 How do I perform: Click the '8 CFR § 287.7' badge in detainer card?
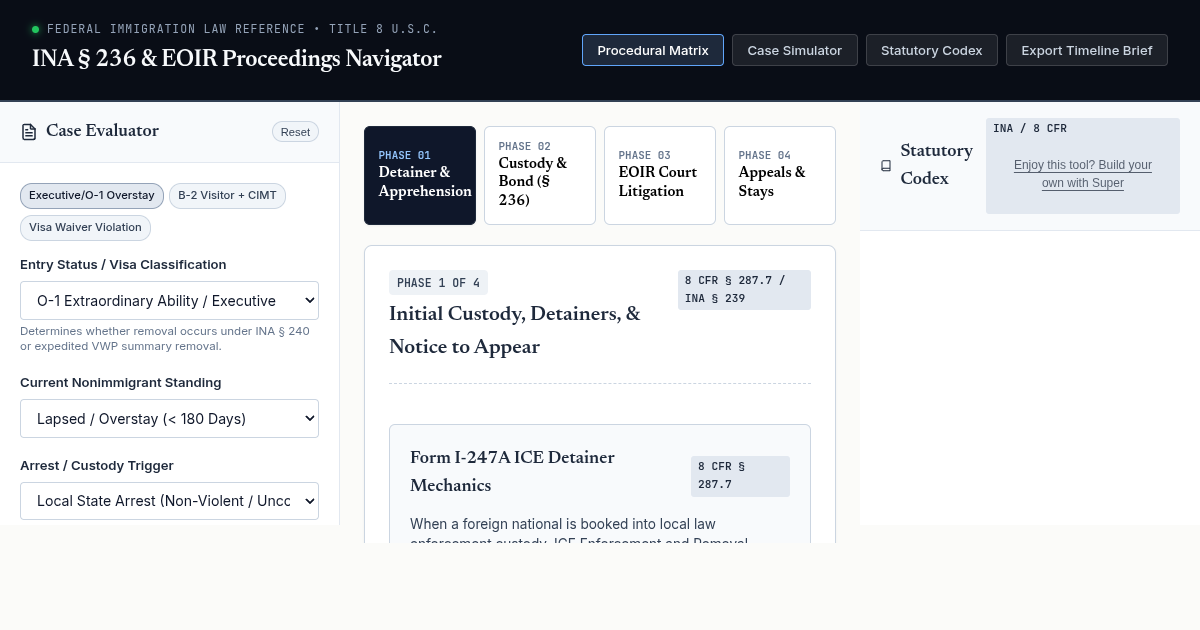(x=740, y=476)
